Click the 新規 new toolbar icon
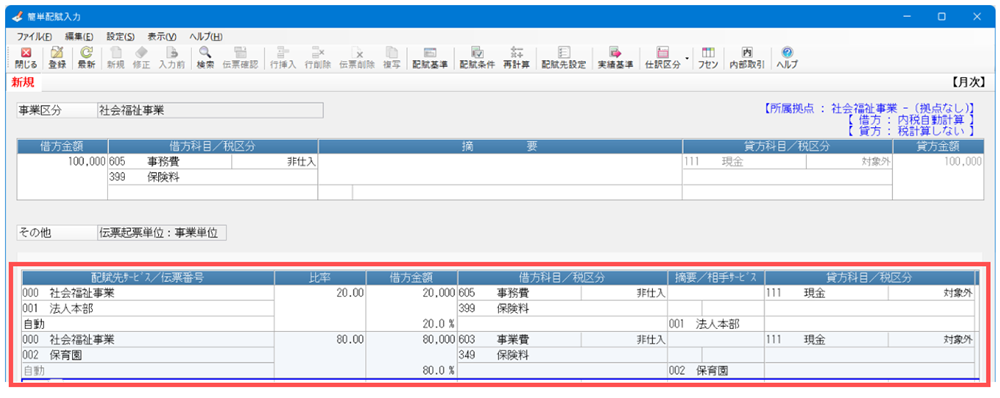Viewport: 1000px width, 398px height. [x=115, y=57]
